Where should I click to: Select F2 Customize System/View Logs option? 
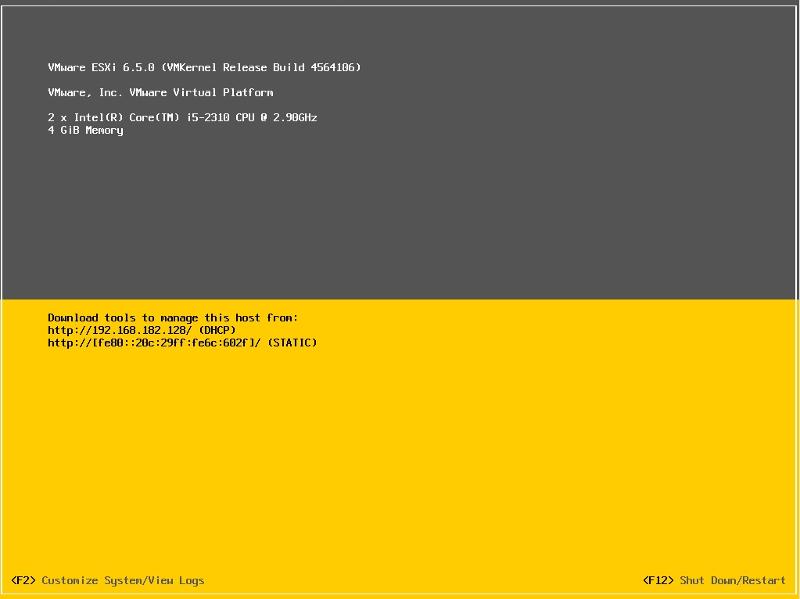click(x=108, y=580)
